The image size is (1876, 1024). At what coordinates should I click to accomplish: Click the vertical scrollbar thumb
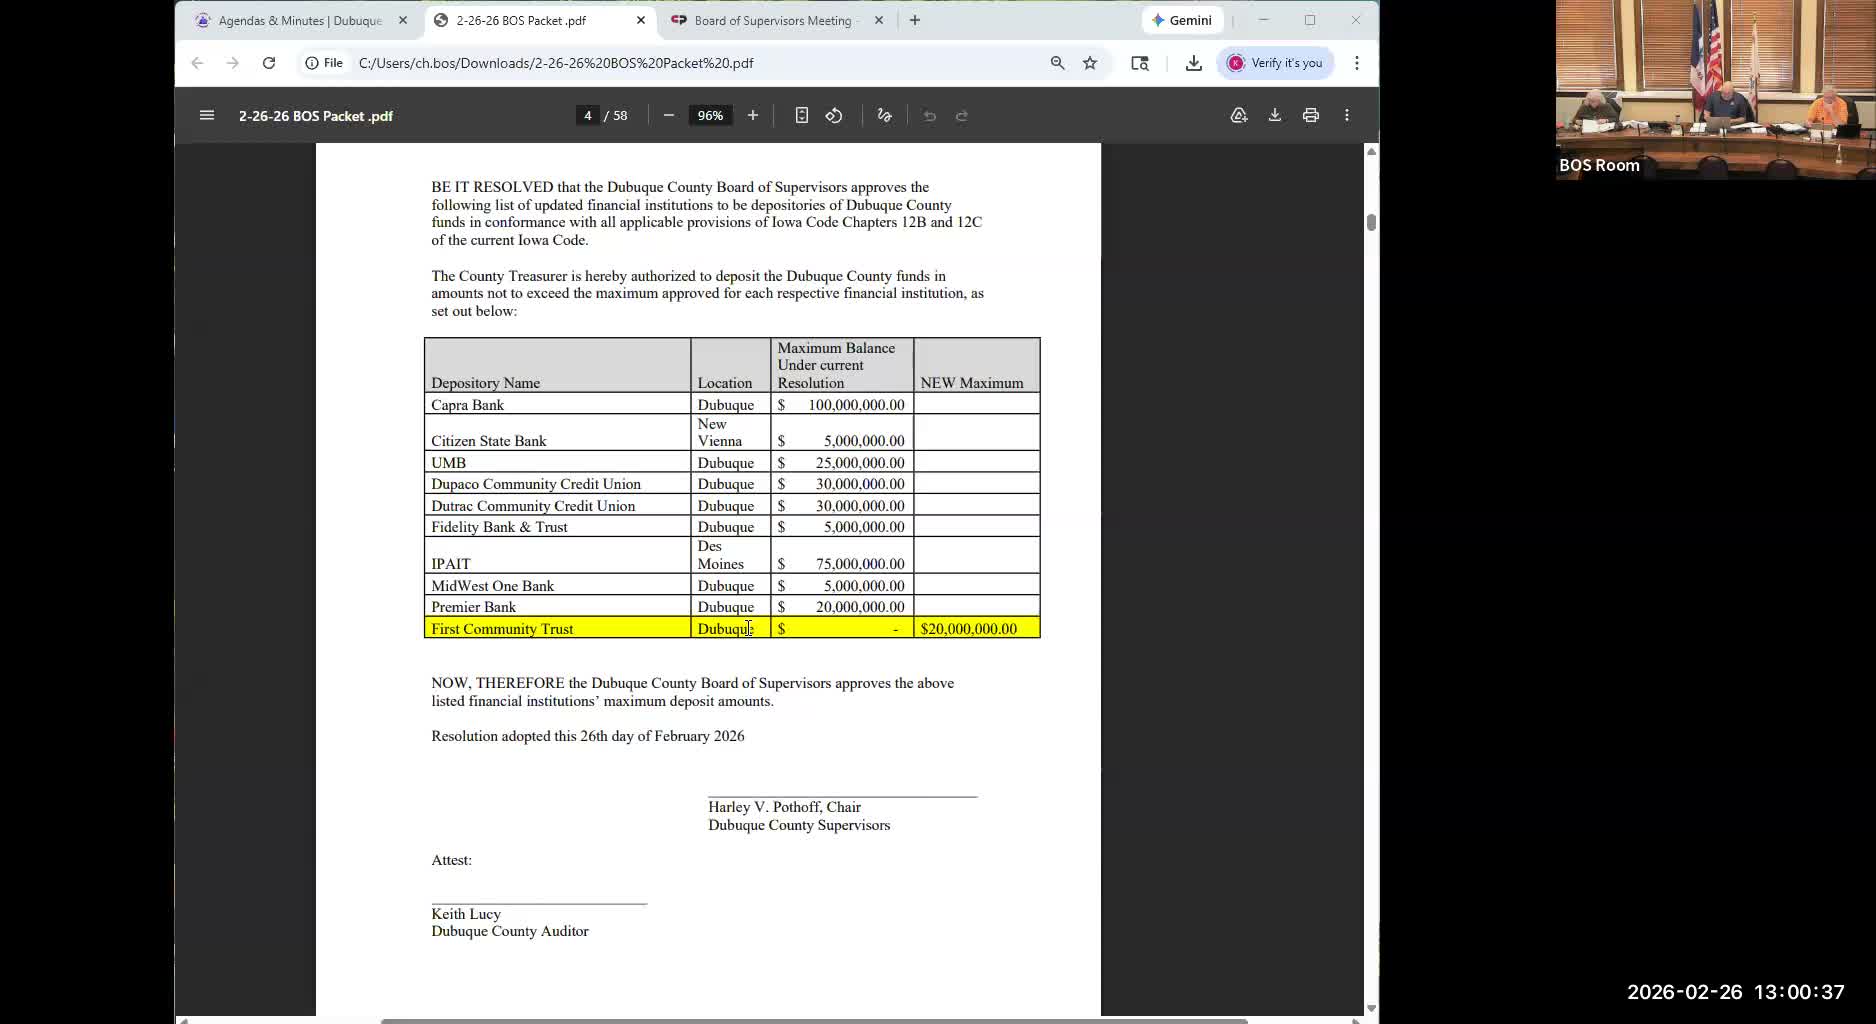pos(1371,222)
